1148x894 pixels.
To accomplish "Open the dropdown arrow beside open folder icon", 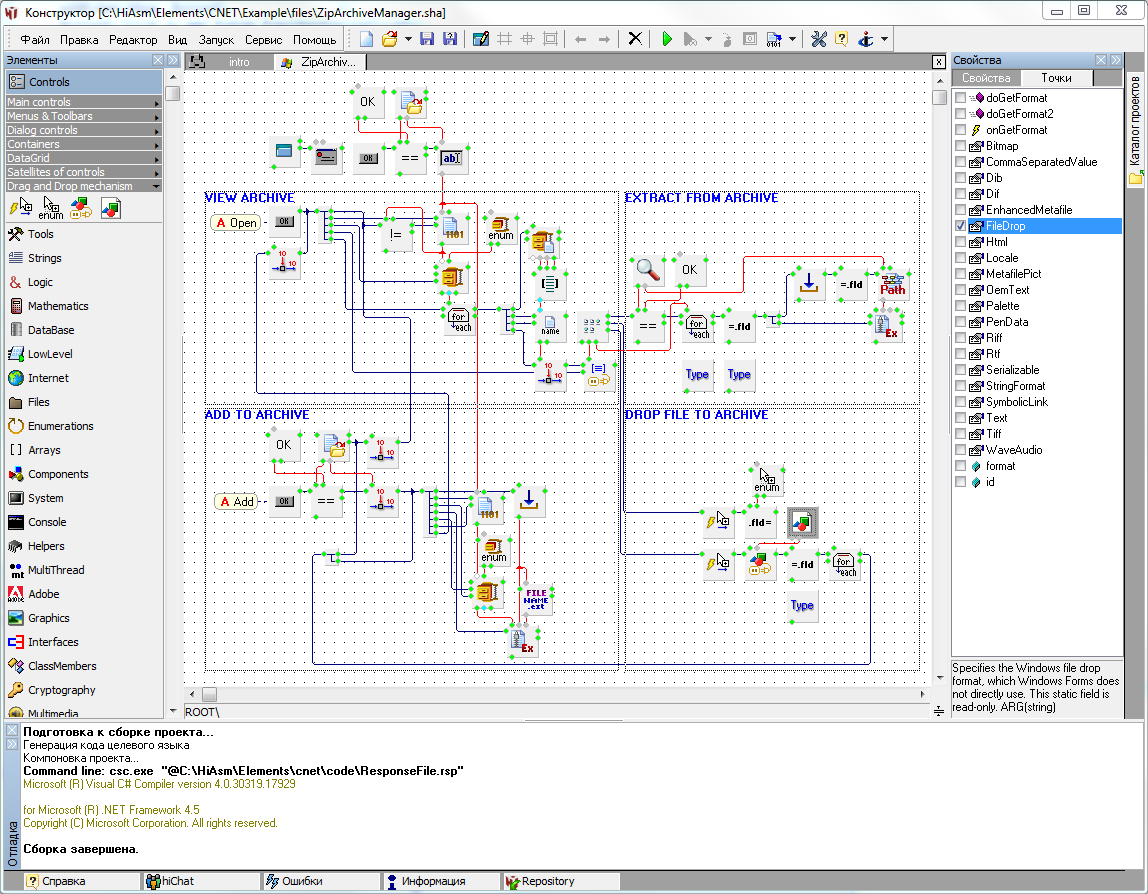I will point(407,39).
